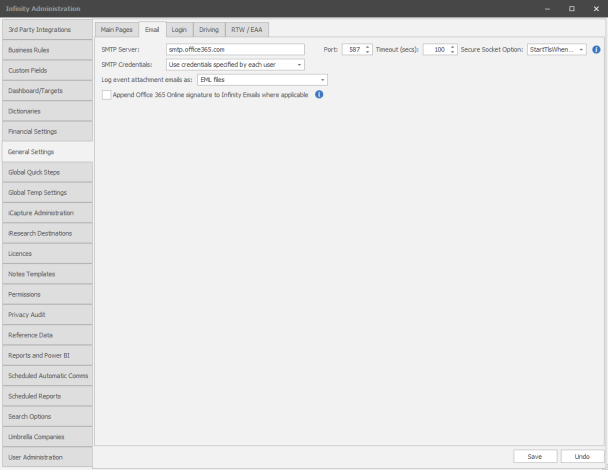The image size is (608, 470).
Task: Open the Login tab
Action: 179,30
